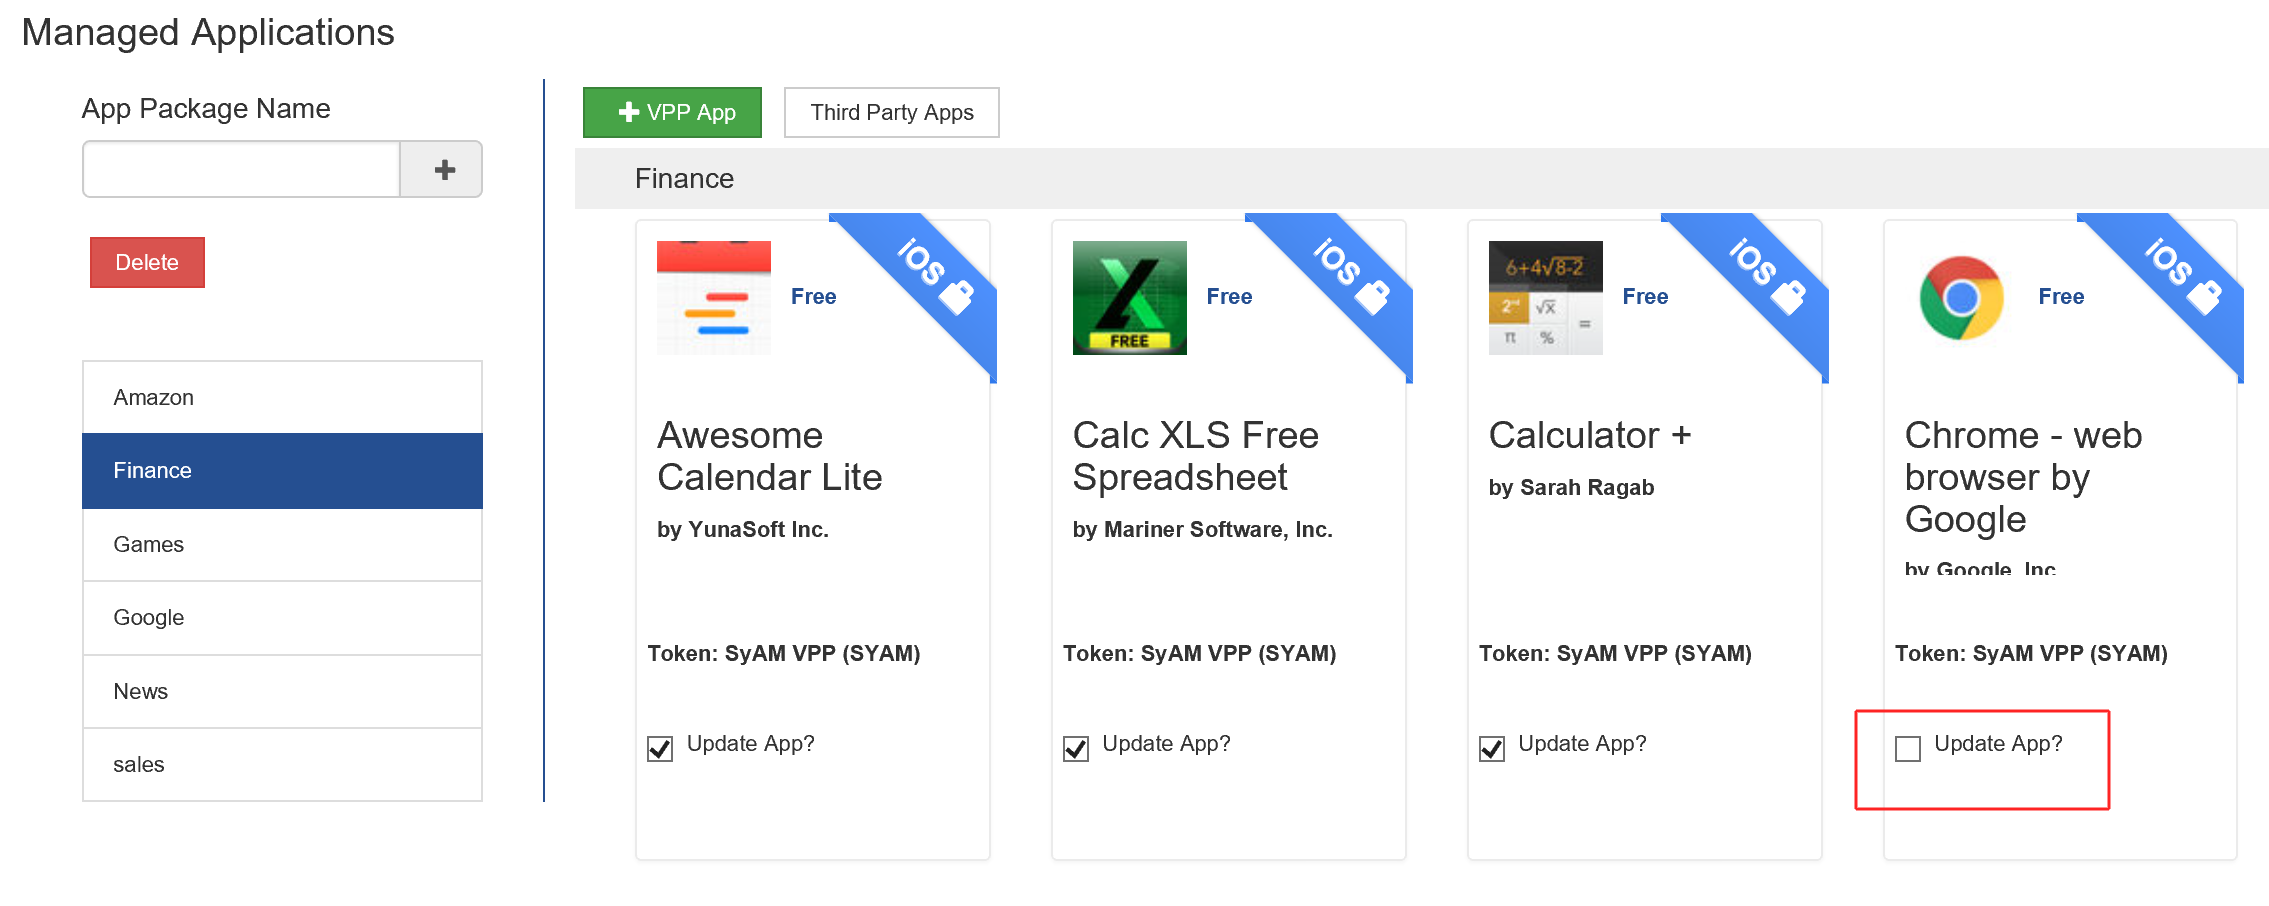
Task: Click the Awesome Calendar Lite app icon
Action: tap(713, 297)
